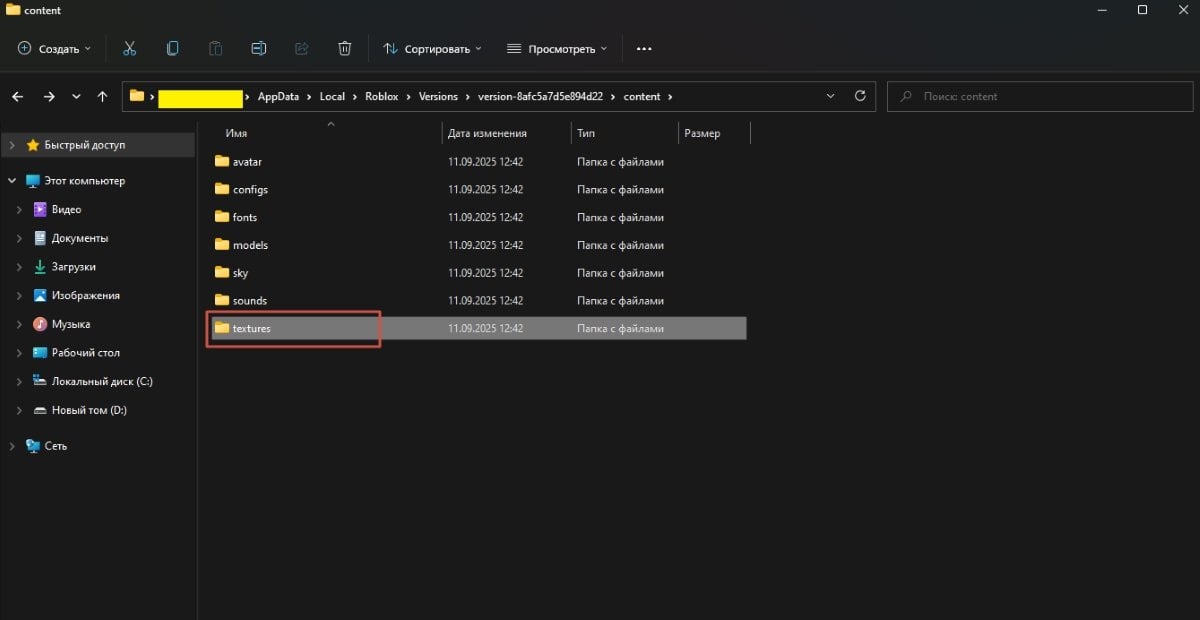The height and width of the screenshot is (620, 1200).
Task: Click the search content input field
Action: [x=1040, y=96]
